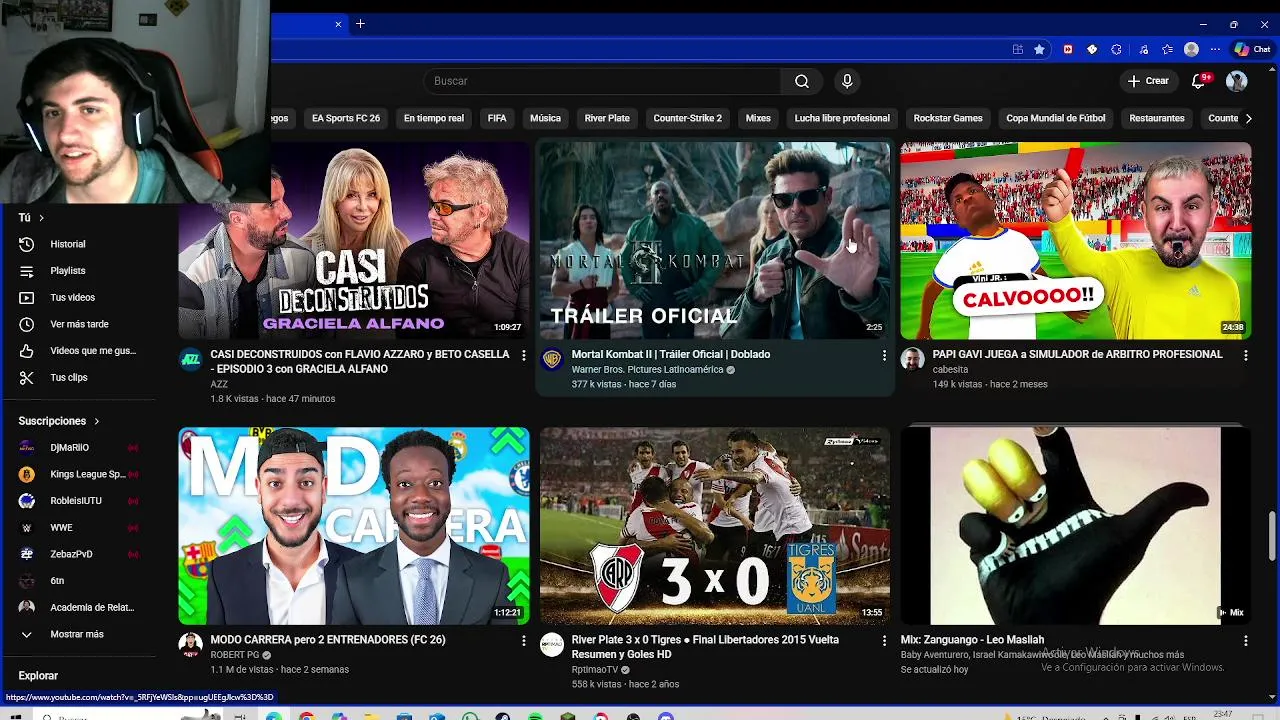
Task: Open Papi Gavi arbitro video thumbnail
Action: tap(1076, 241)
